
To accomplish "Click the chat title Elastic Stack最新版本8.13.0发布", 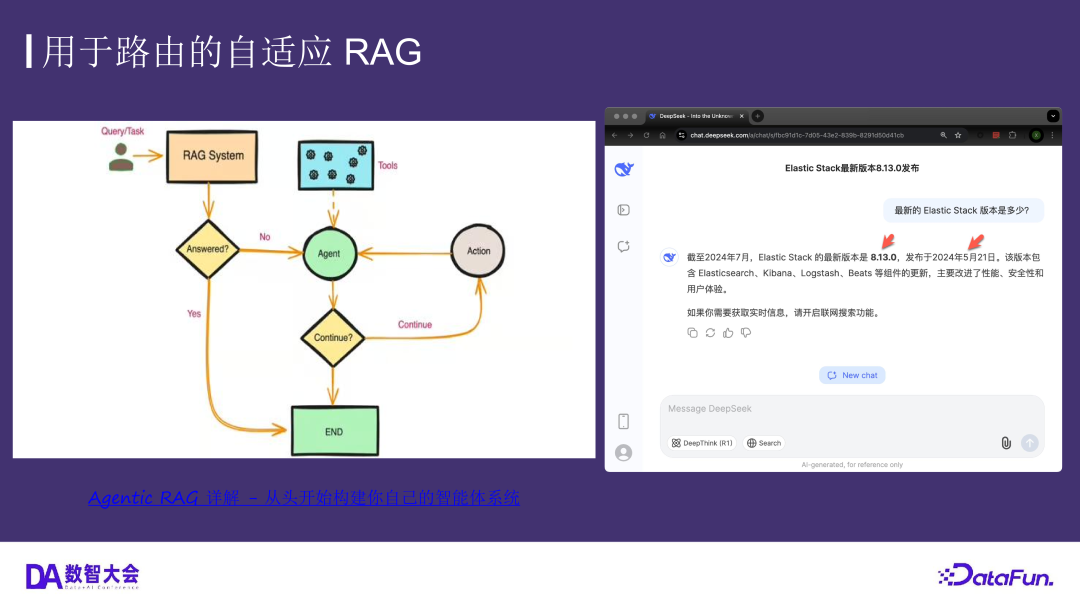I will tap(852, 168).
